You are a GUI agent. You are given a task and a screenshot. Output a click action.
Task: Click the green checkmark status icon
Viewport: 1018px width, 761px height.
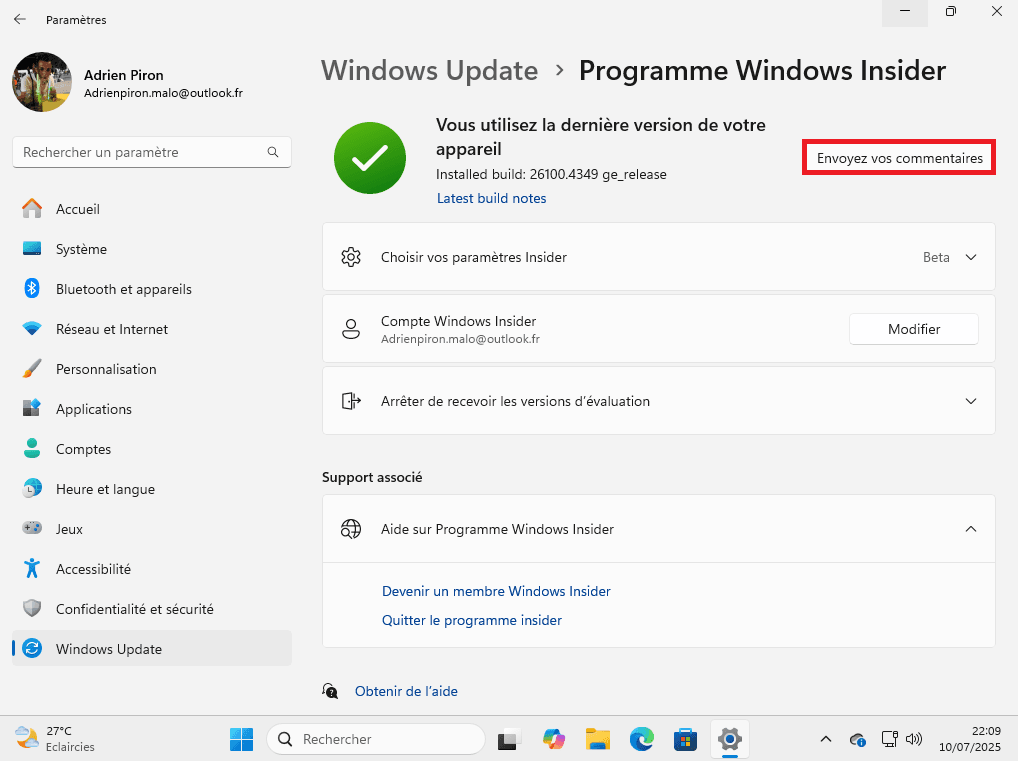tap(370, 158)
